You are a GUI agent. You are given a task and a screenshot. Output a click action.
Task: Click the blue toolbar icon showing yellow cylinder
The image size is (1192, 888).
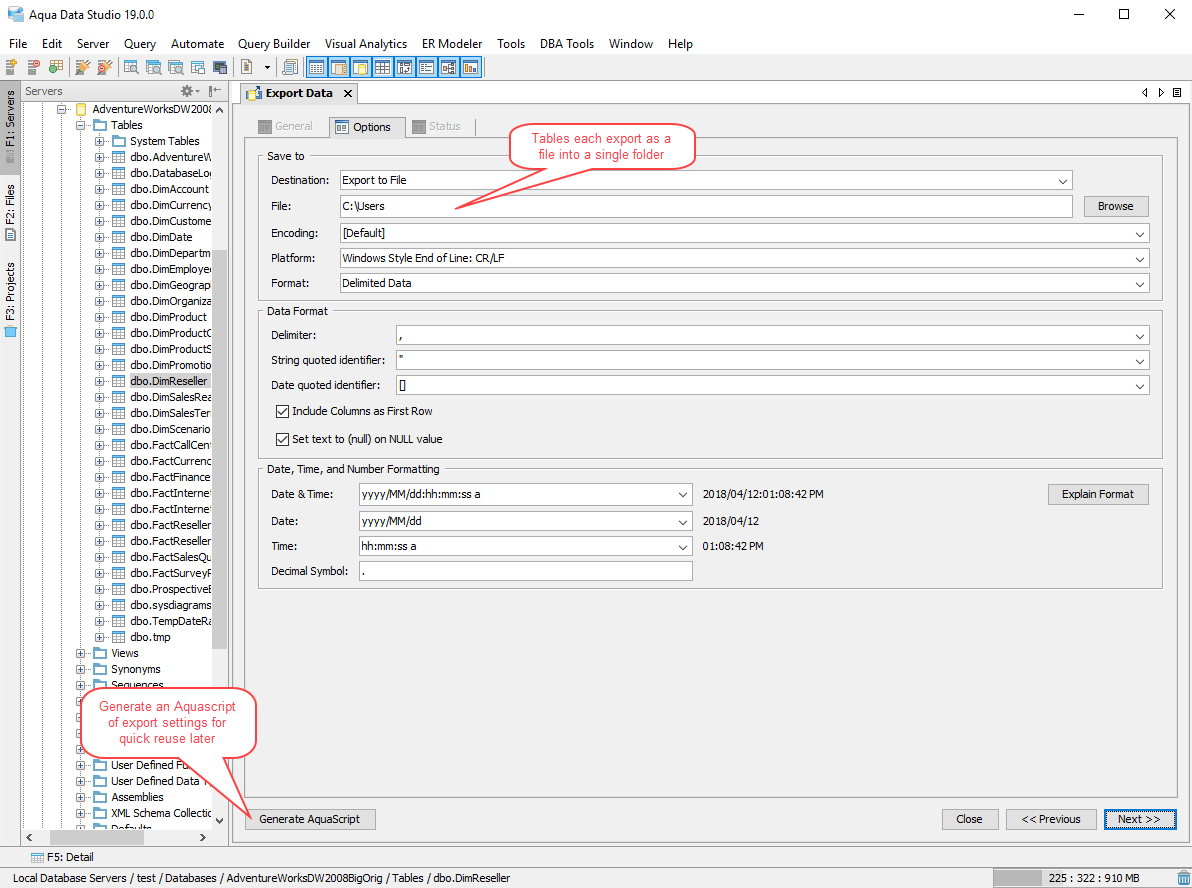pos(360,68)
